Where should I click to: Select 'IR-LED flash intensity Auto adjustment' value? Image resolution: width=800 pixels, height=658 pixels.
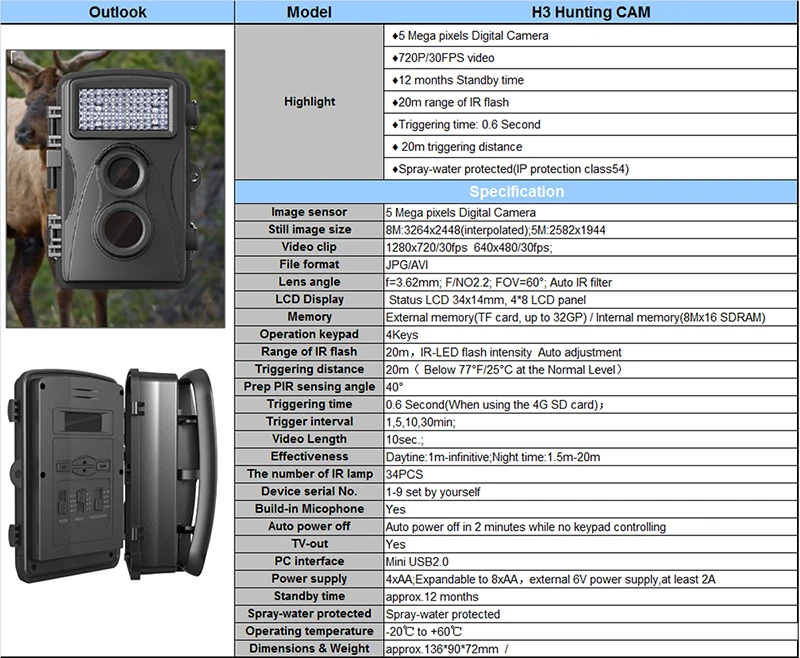coord(520,352)
